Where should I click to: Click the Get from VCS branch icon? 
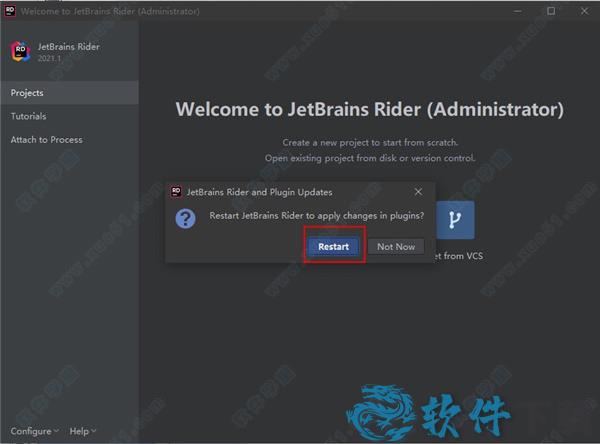point(455,217)
